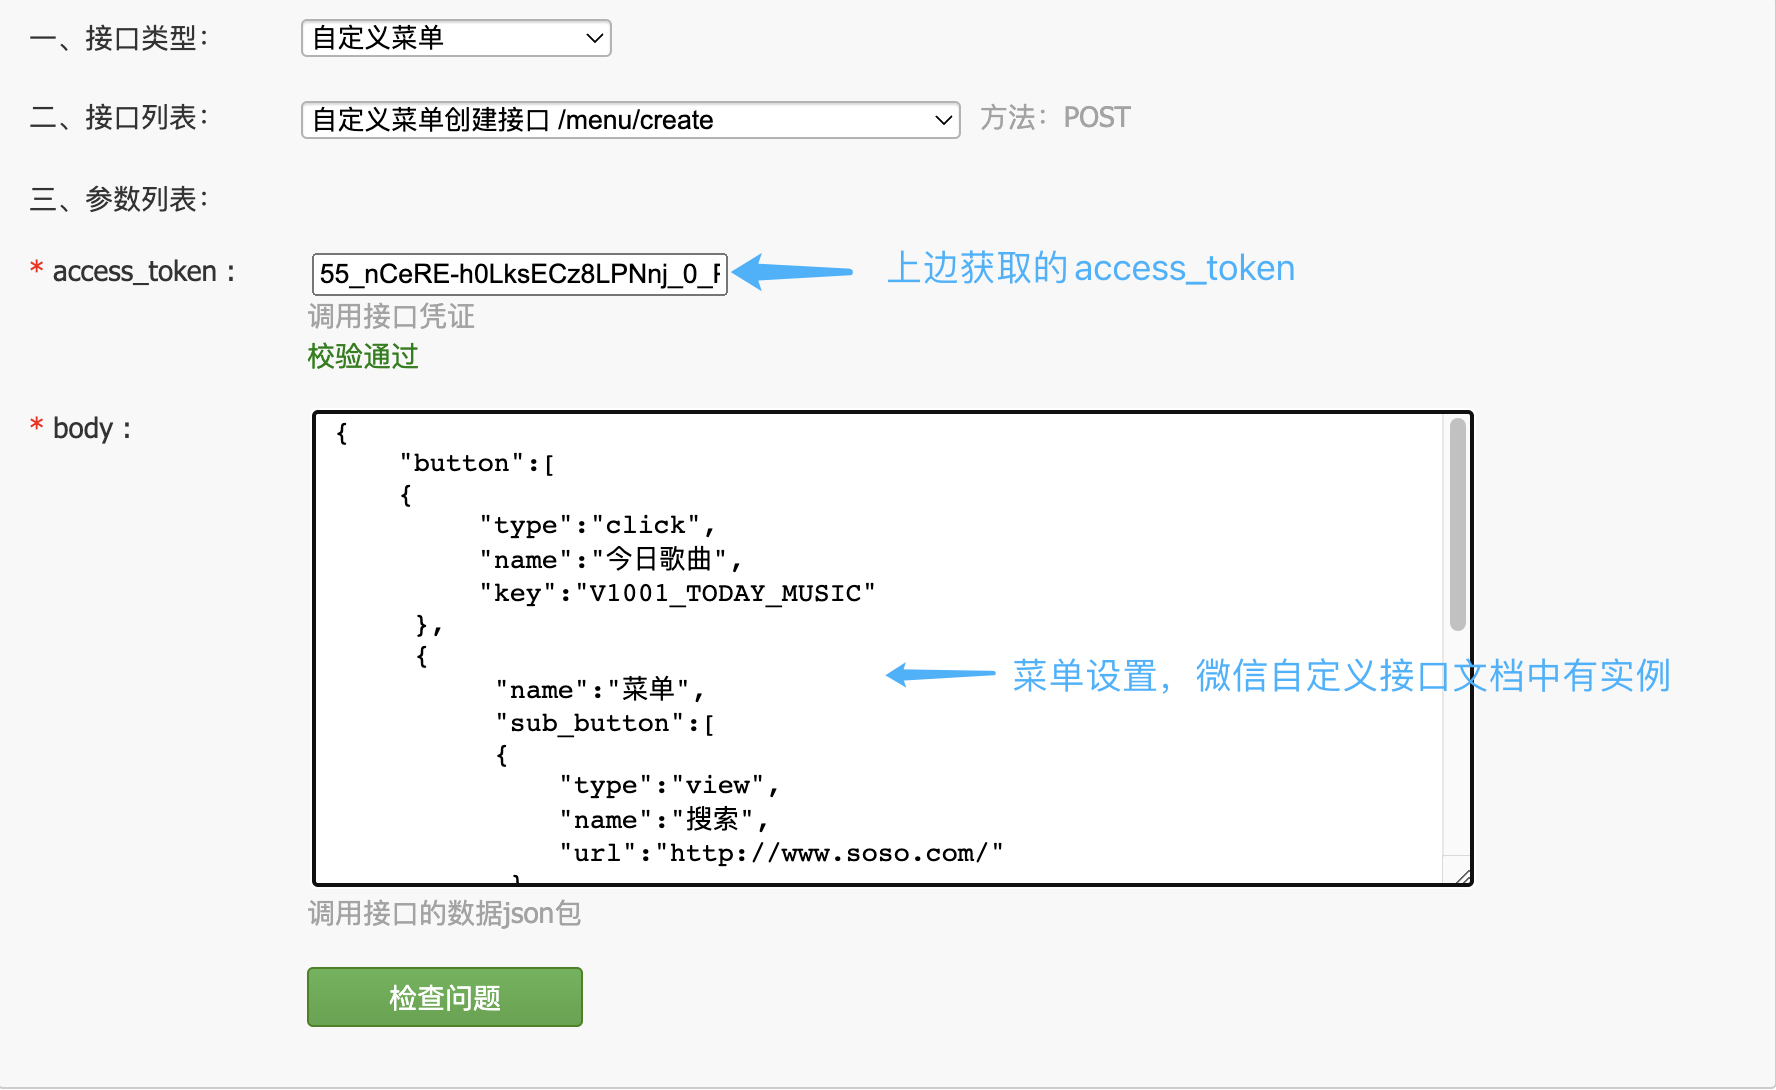Click the "type":"click" line in body
The width and height of the screenshot is (1776, 1090).
(x=597, y=525)
